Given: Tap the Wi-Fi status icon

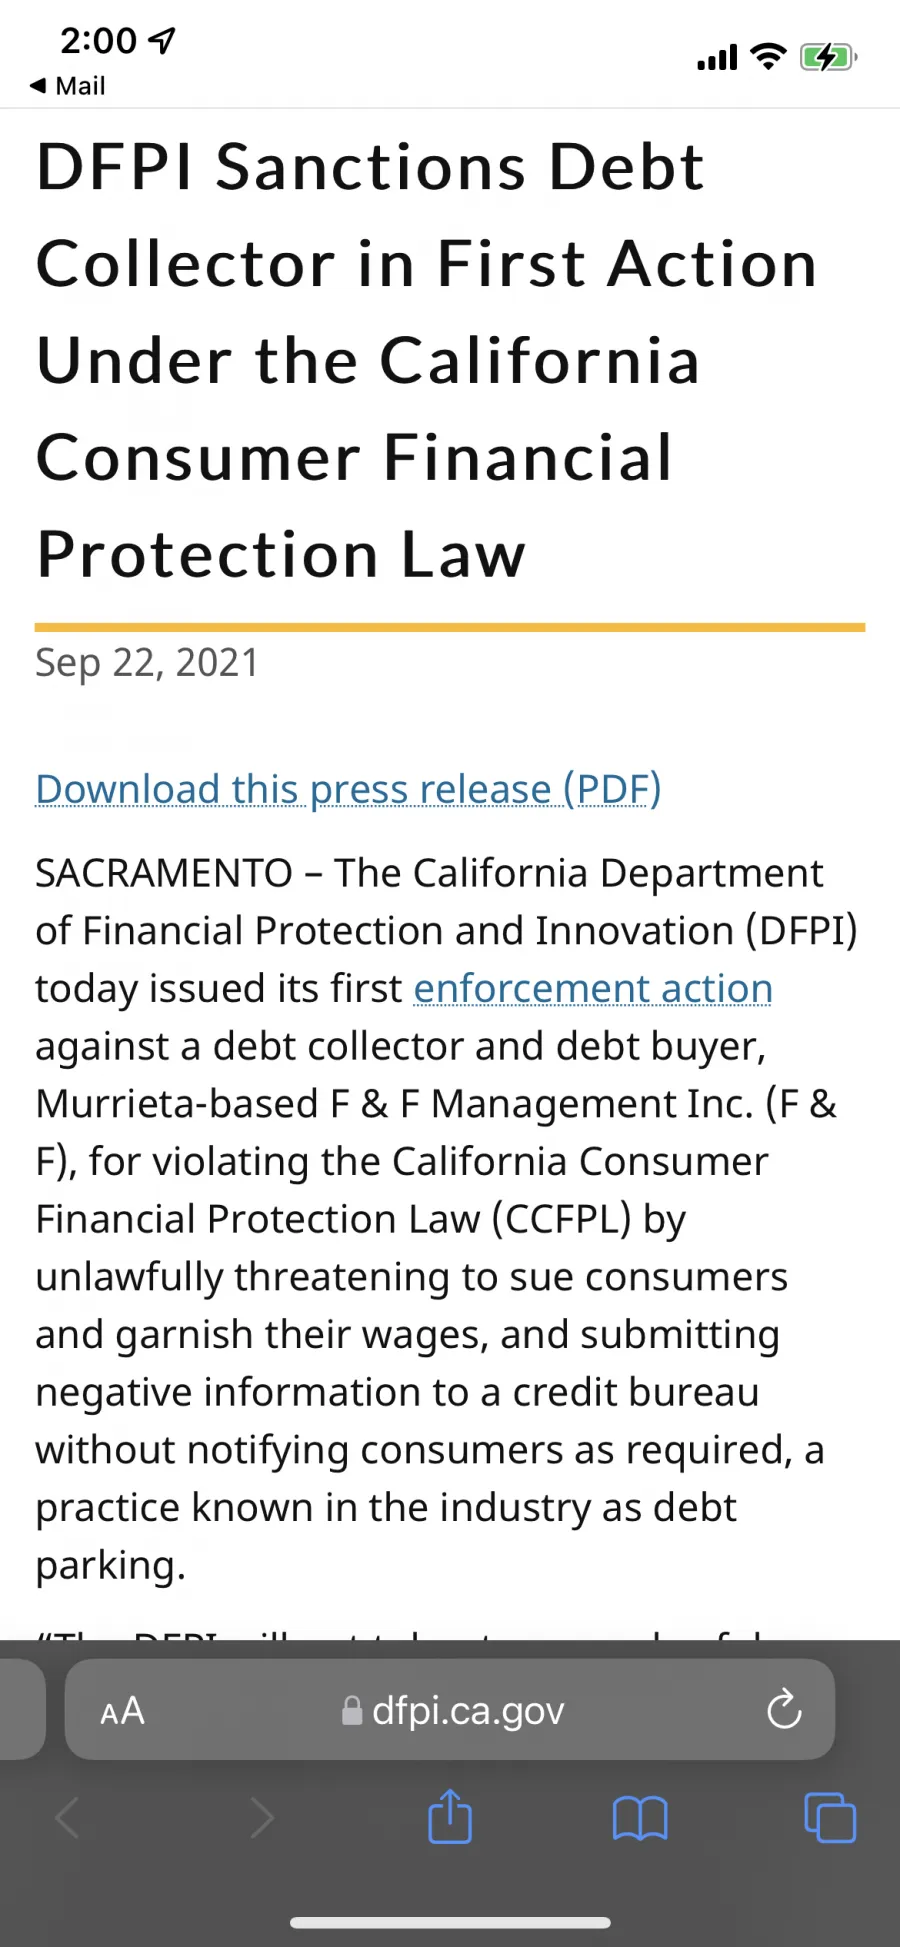Looking at the screenshot, I should pos(768,57).
